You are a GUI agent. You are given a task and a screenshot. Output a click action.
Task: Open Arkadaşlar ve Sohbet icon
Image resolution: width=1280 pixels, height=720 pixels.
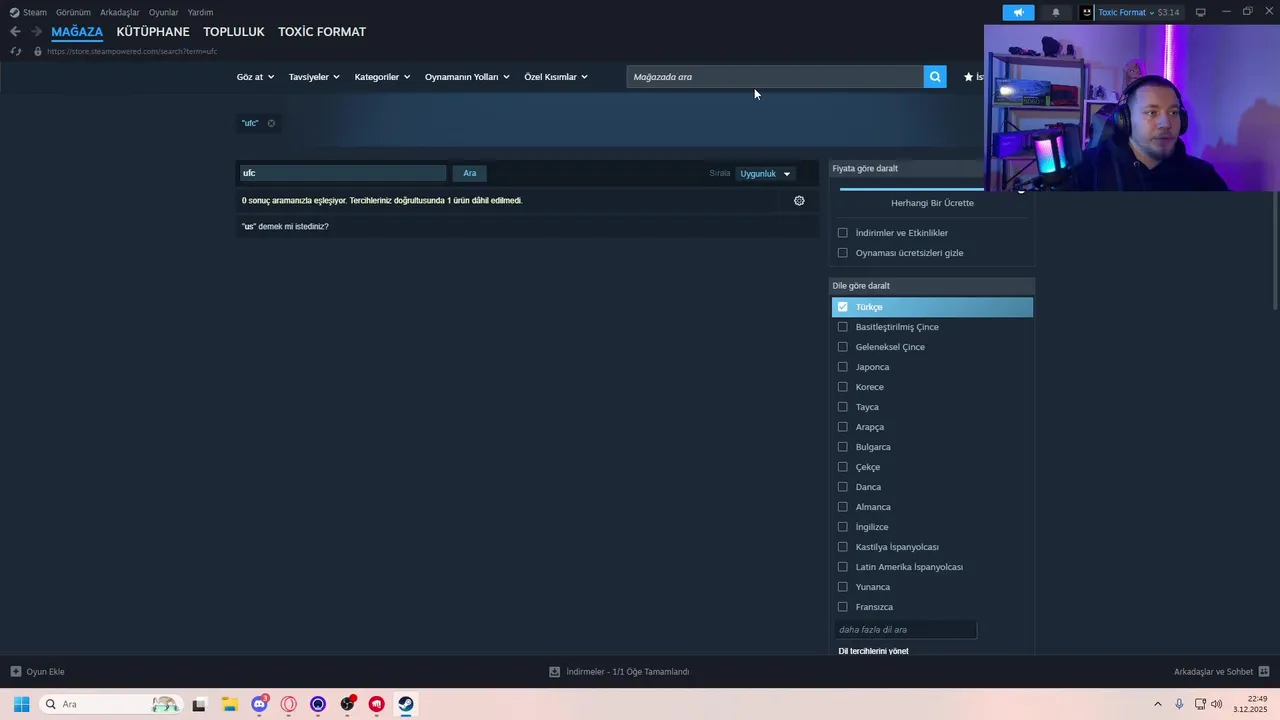(1263, 672)
